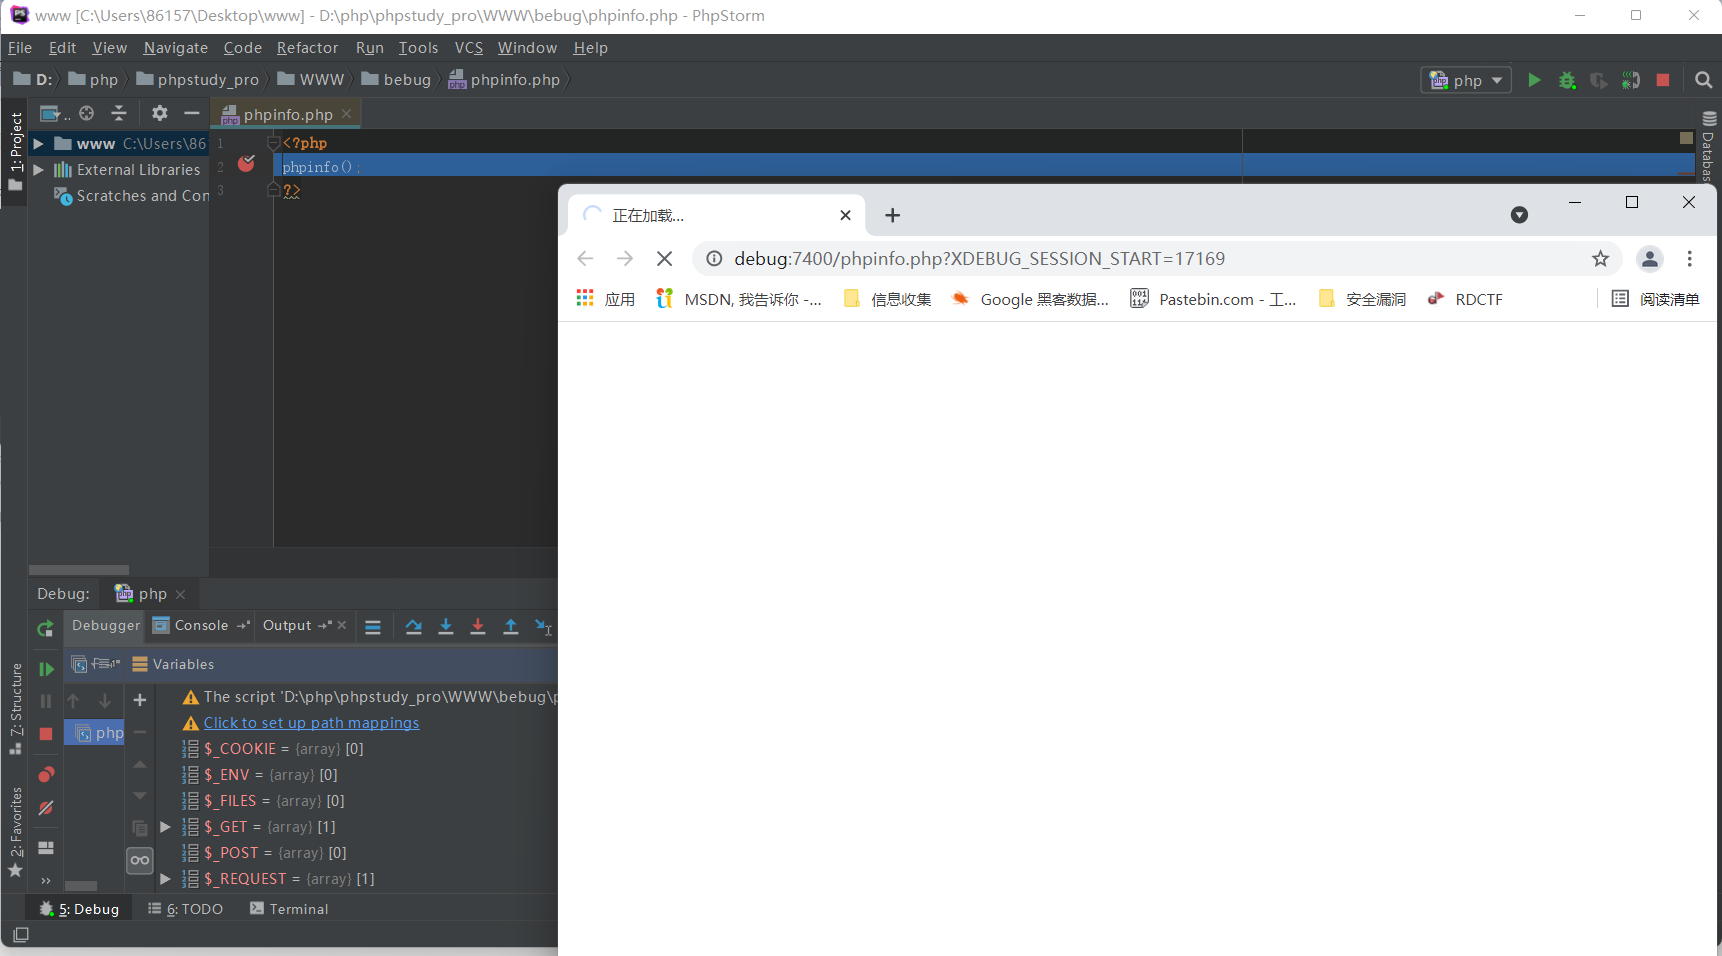Click Resume Program icon in Debug panel
This screenshot has width=1722, height=956.
[46, 669]
